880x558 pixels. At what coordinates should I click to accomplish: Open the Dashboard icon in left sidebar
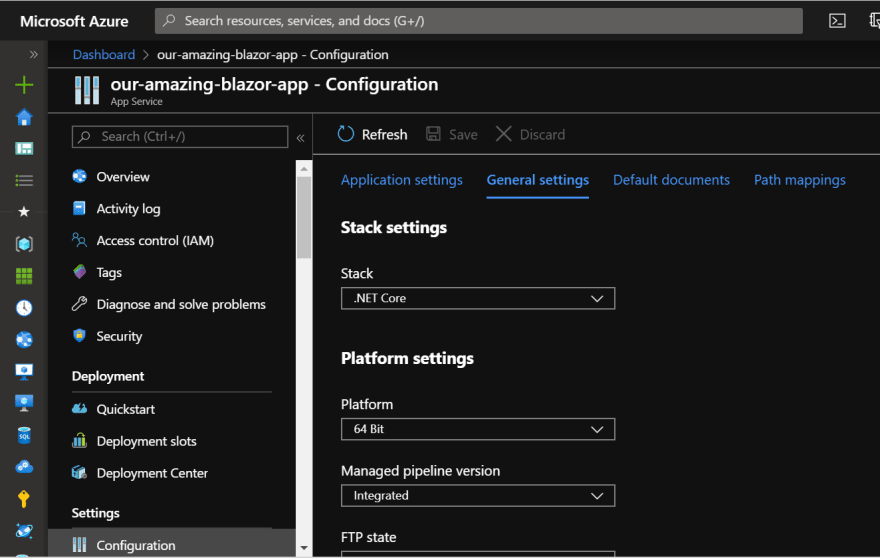(24, 149)
